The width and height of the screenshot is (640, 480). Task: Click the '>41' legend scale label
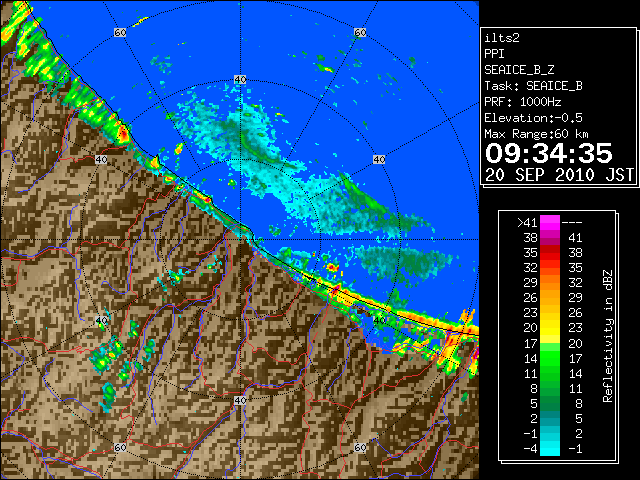528,223
